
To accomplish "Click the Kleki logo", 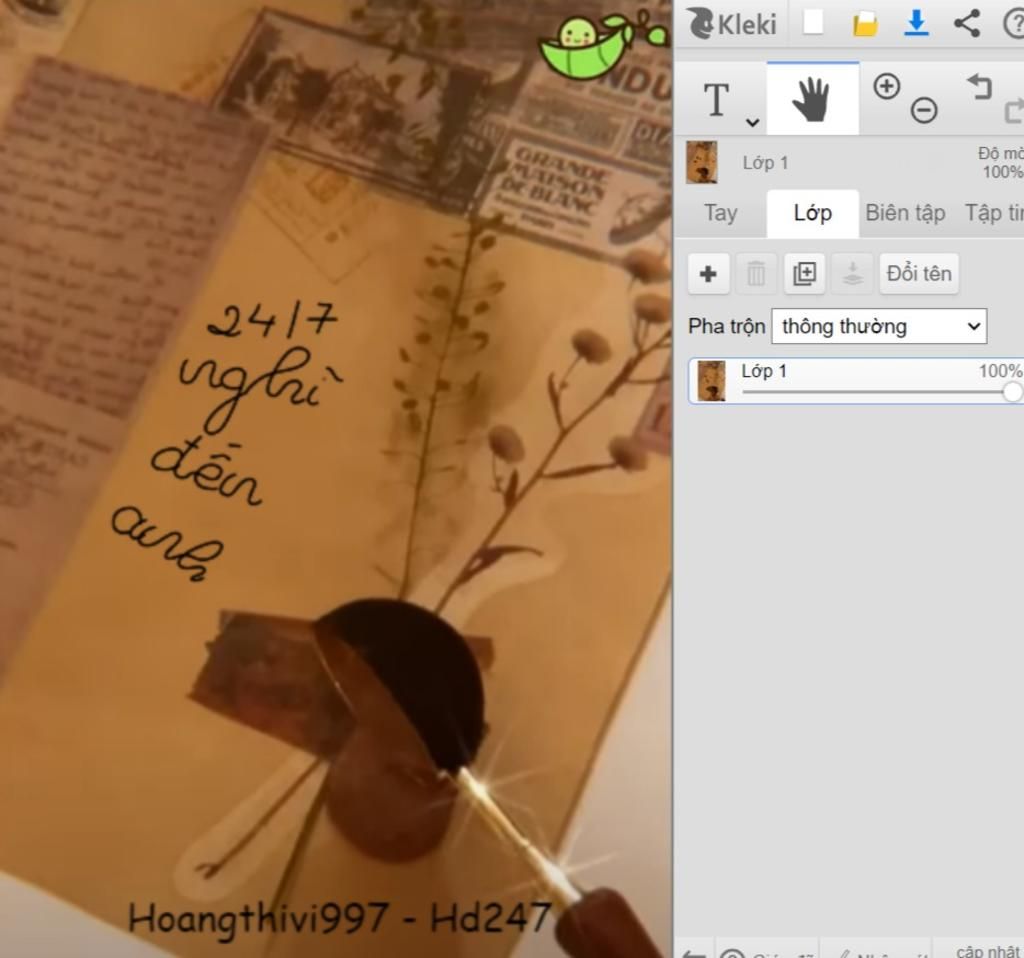I will pyautogui.click(x=732, y=24).
